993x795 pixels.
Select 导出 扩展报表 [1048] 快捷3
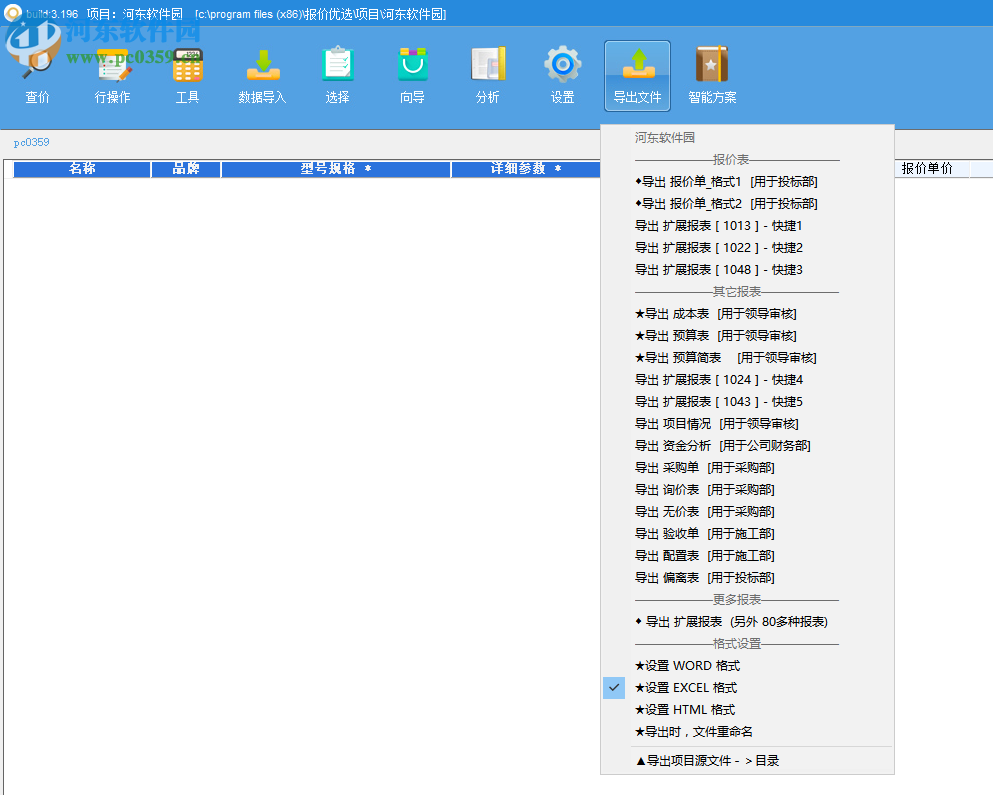coord(719,270)
